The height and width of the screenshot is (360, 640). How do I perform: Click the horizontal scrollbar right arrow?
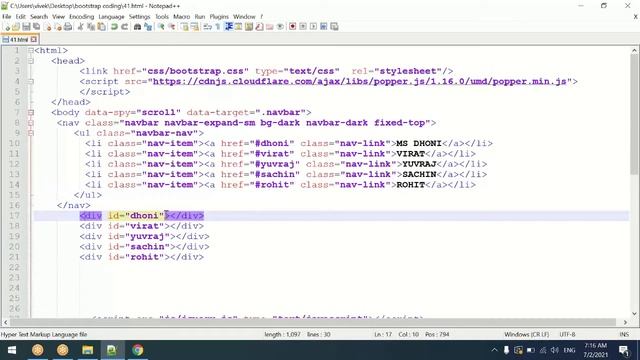point(625,322)
